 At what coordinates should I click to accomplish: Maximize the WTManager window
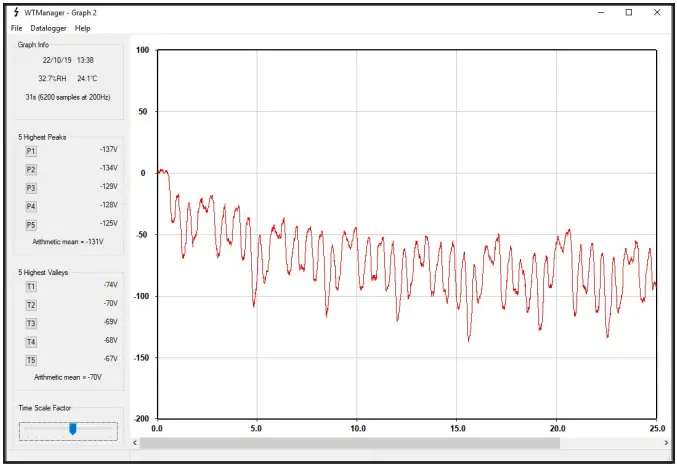(x=629, y=13)
